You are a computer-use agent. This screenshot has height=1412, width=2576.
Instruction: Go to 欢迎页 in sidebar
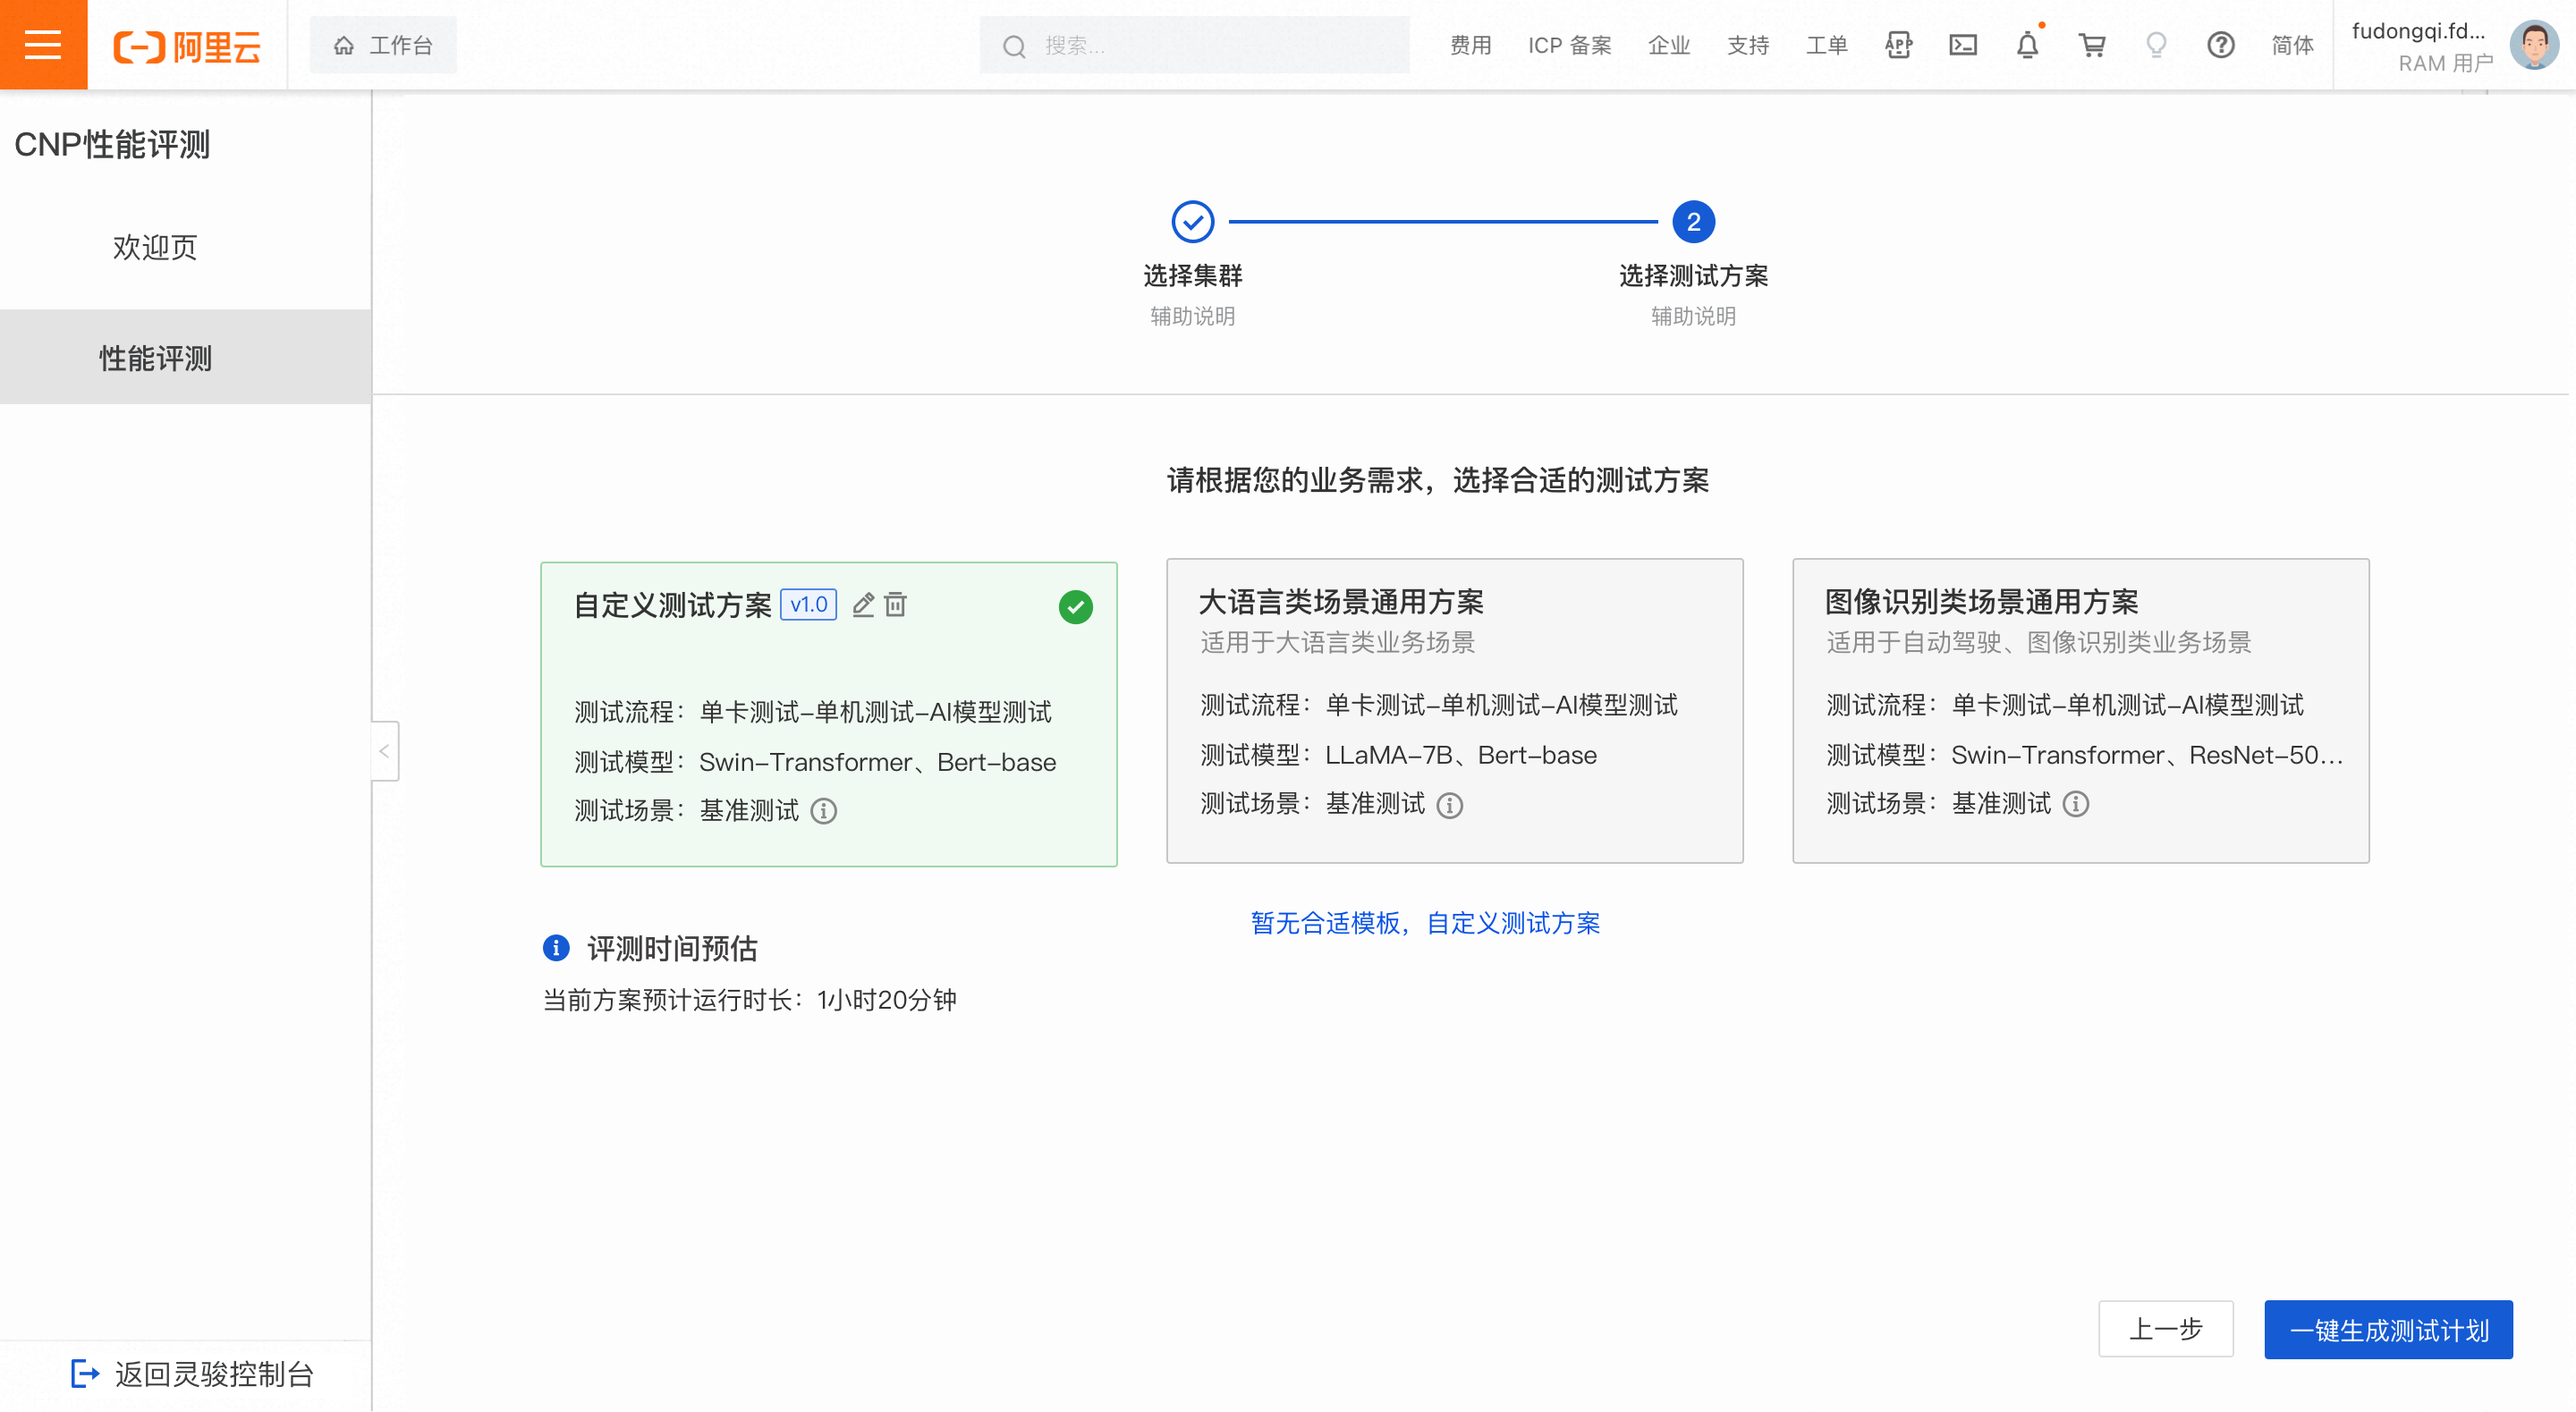coord(155,247)
